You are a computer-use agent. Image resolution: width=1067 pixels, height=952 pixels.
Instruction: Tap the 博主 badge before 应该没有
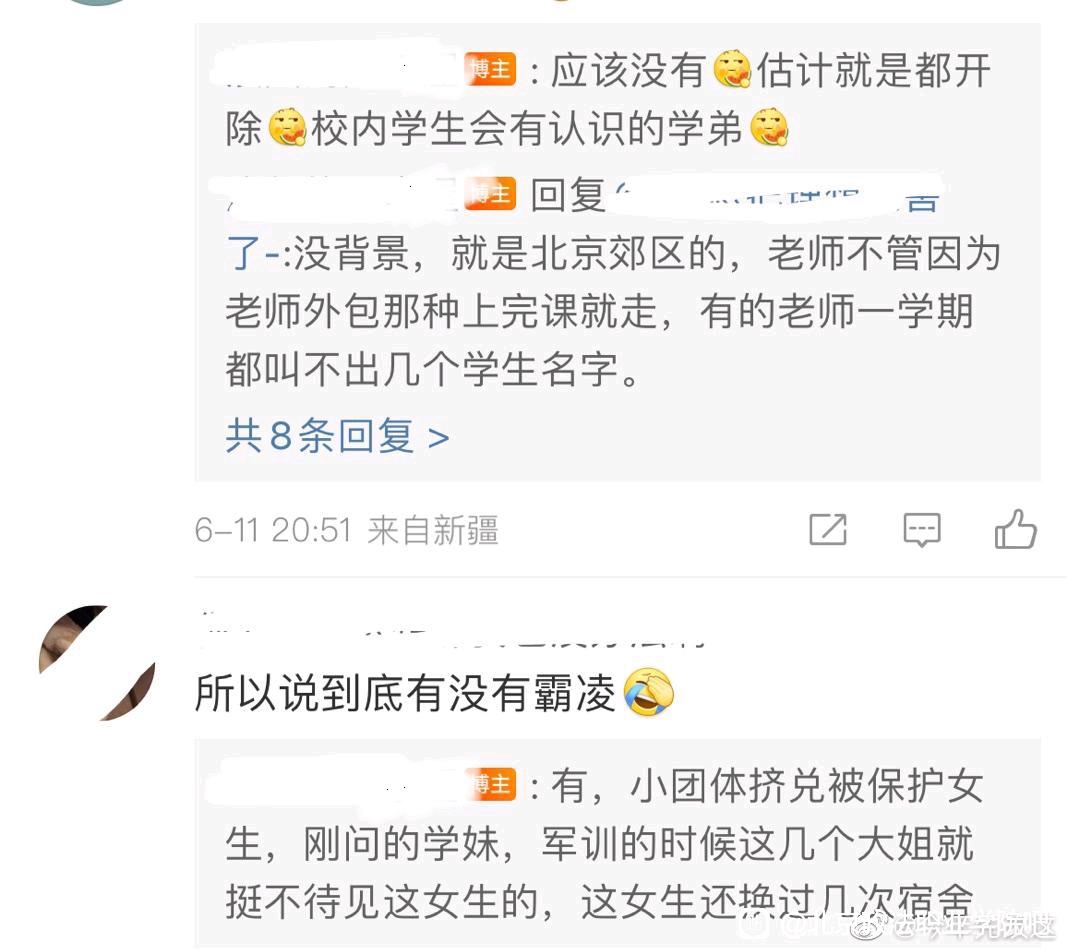(x=490, y=69)
